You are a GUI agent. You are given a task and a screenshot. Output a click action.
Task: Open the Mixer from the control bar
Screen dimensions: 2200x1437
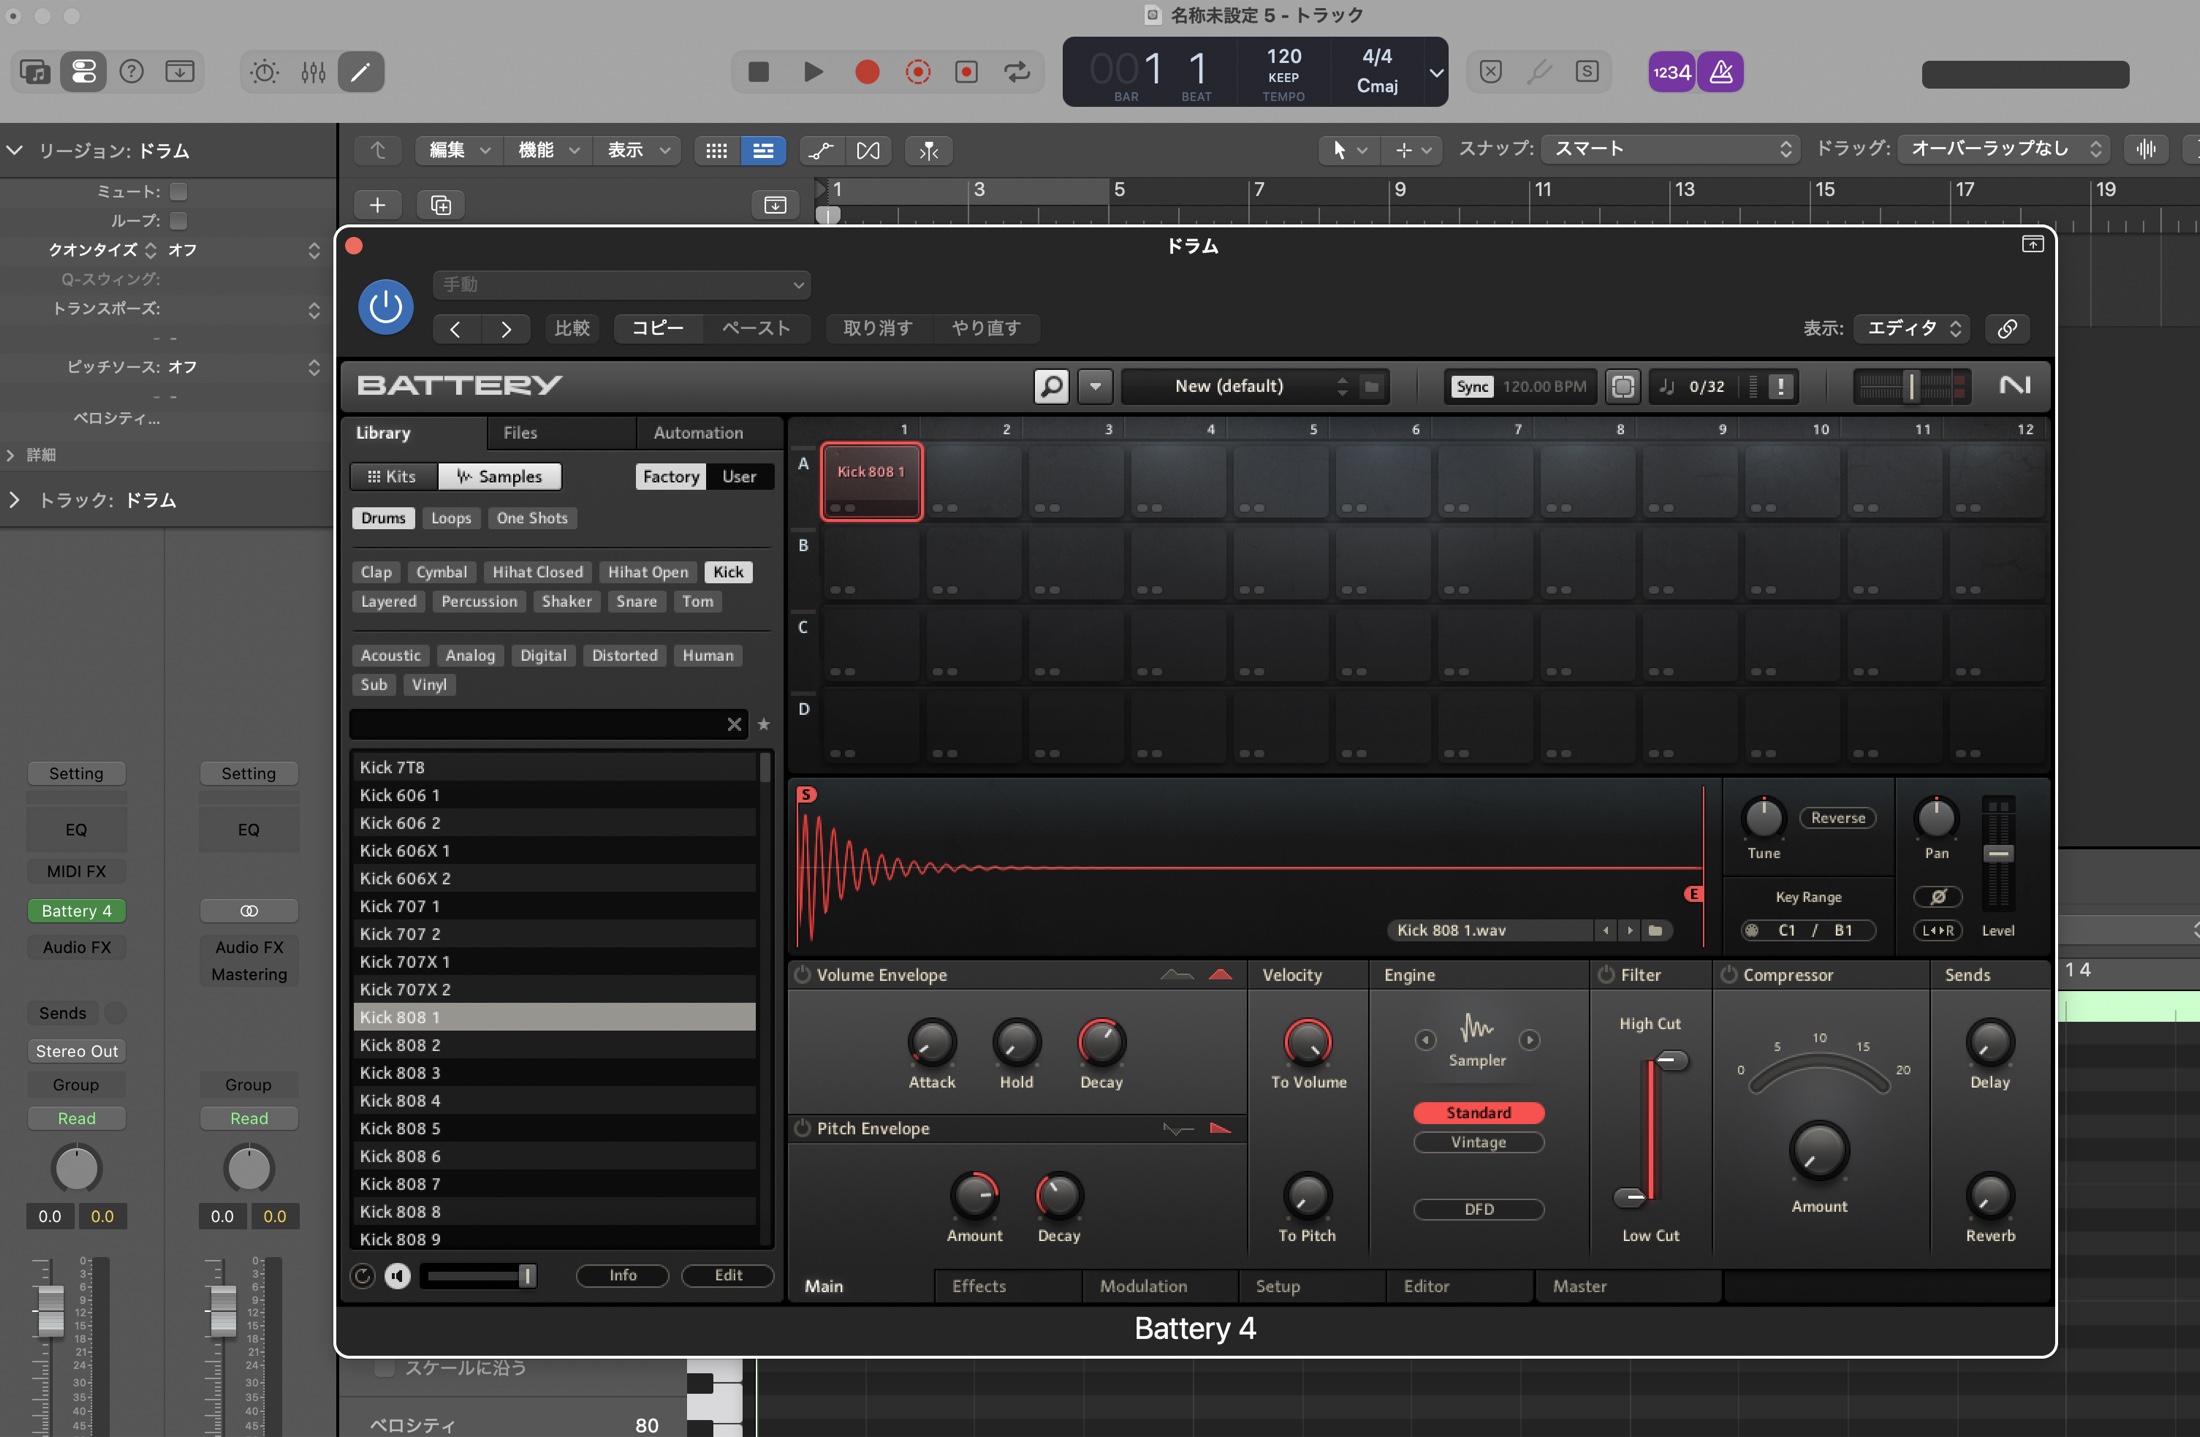tap(313, 72)
